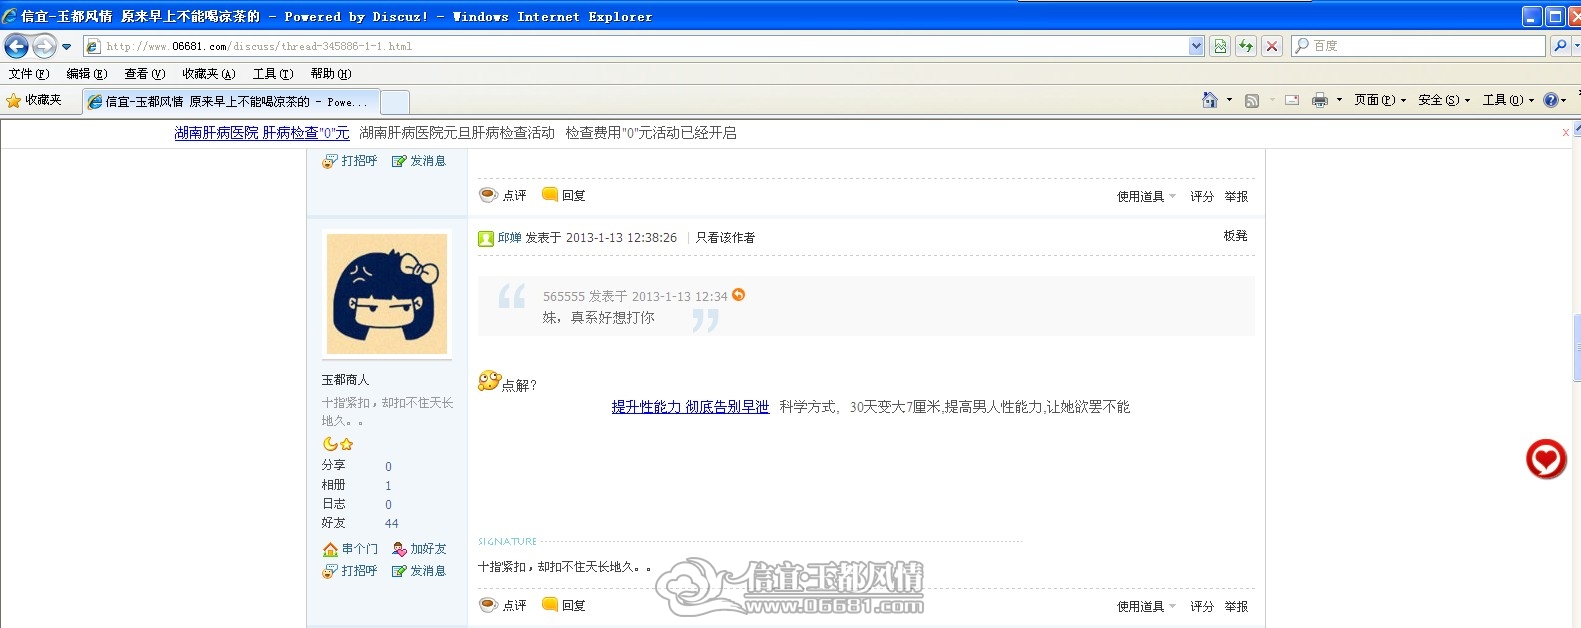Click the 百度 search box
This screenshot has width=1581, height=628.
[1418, 46]
